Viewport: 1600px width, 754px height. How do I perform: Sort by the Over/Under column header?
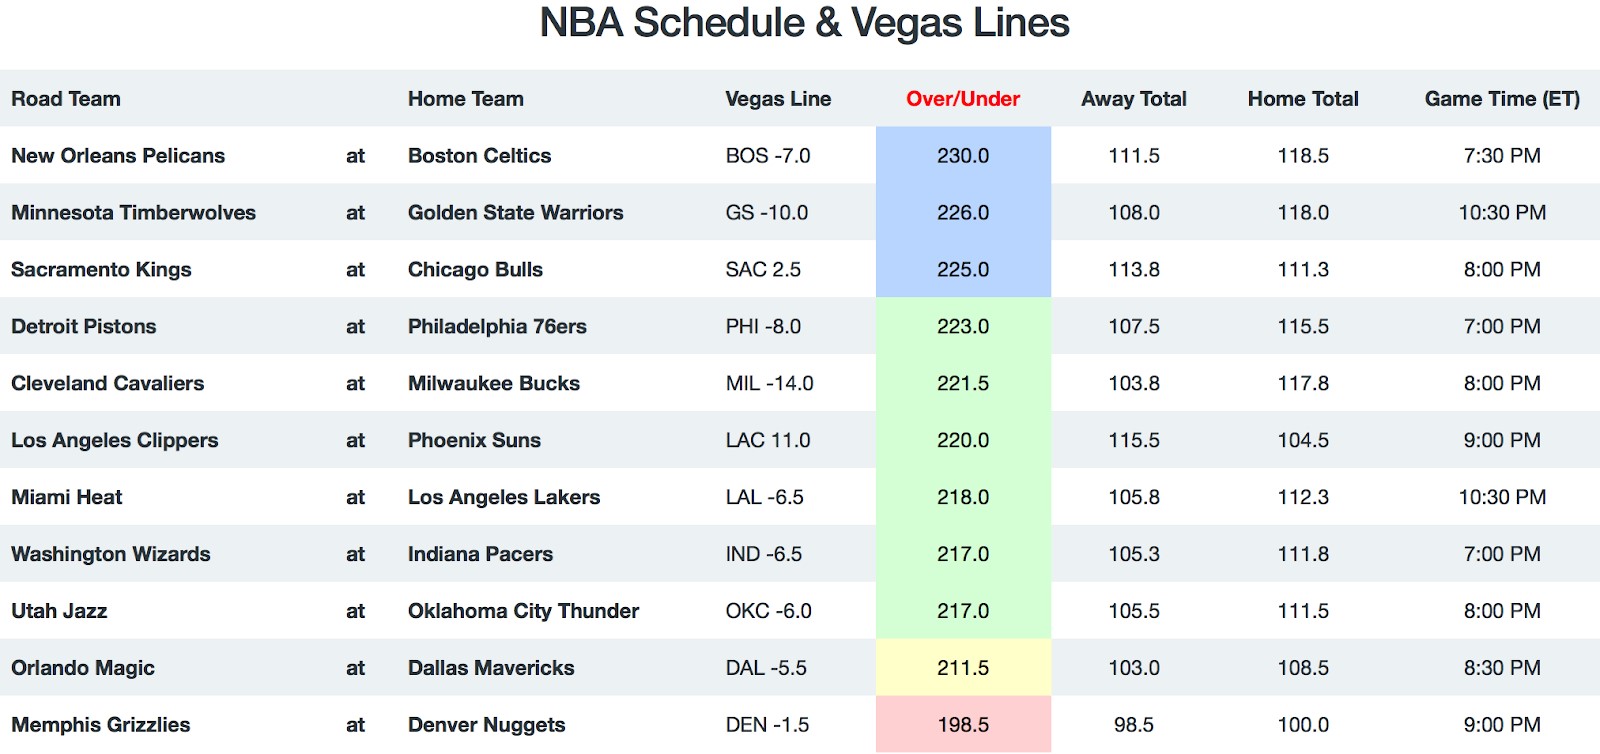point(962,99)
